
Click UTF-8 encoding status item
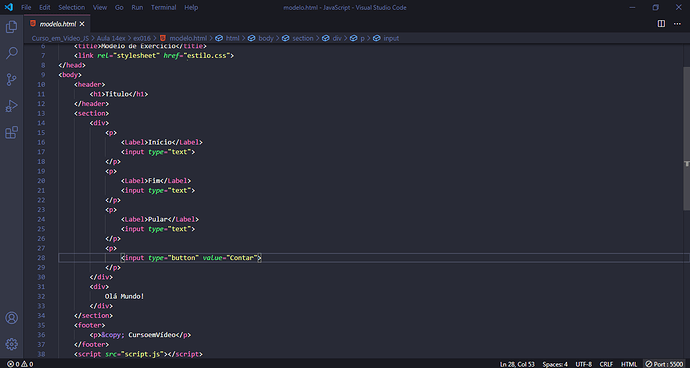click(x=584, y=364)
